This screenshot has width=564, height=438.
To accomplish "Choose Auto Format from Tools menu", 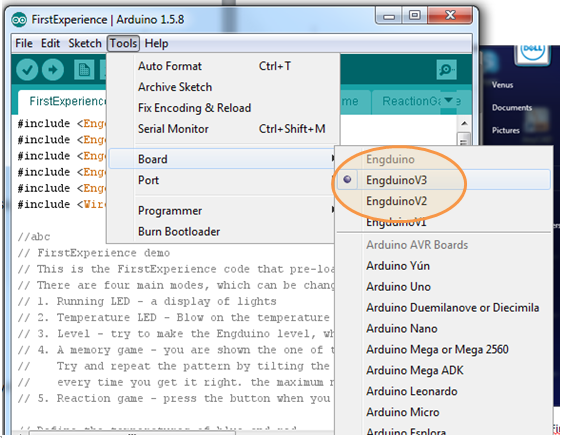I will click(x=170, y=66).
